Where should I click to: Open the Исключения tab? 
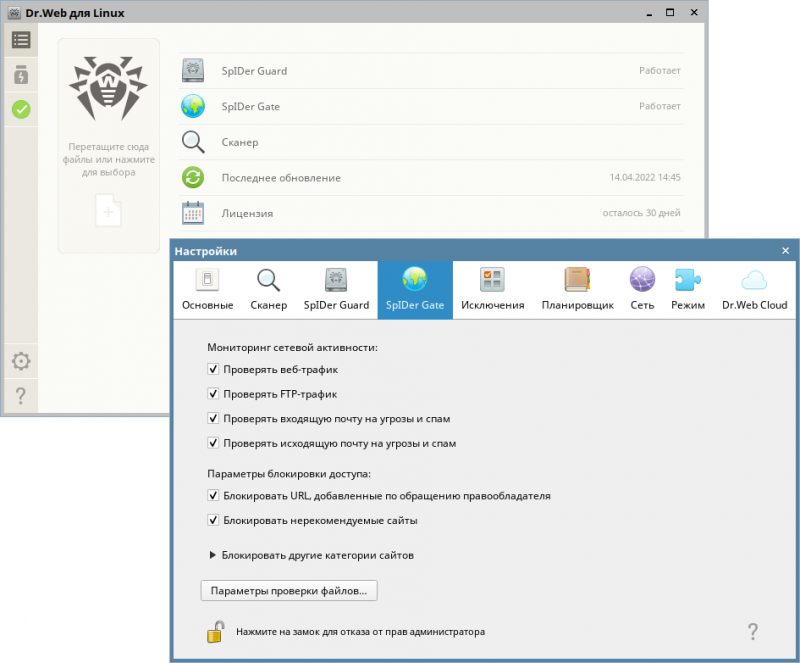click(492, 290)
